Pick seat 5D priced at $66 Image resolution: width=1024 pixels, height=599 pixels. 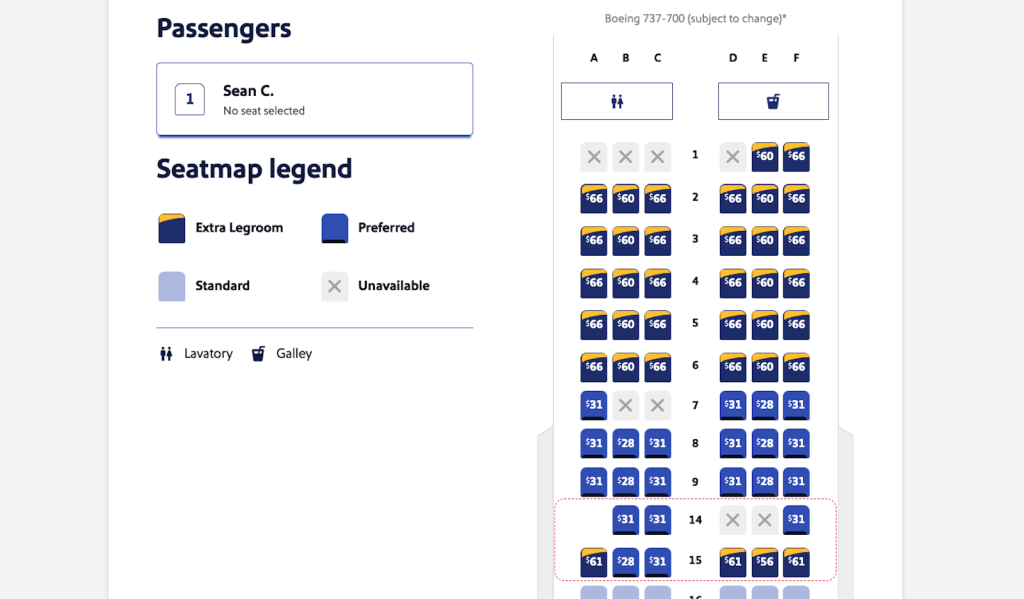pyautogui.click(x=733, y=325)
